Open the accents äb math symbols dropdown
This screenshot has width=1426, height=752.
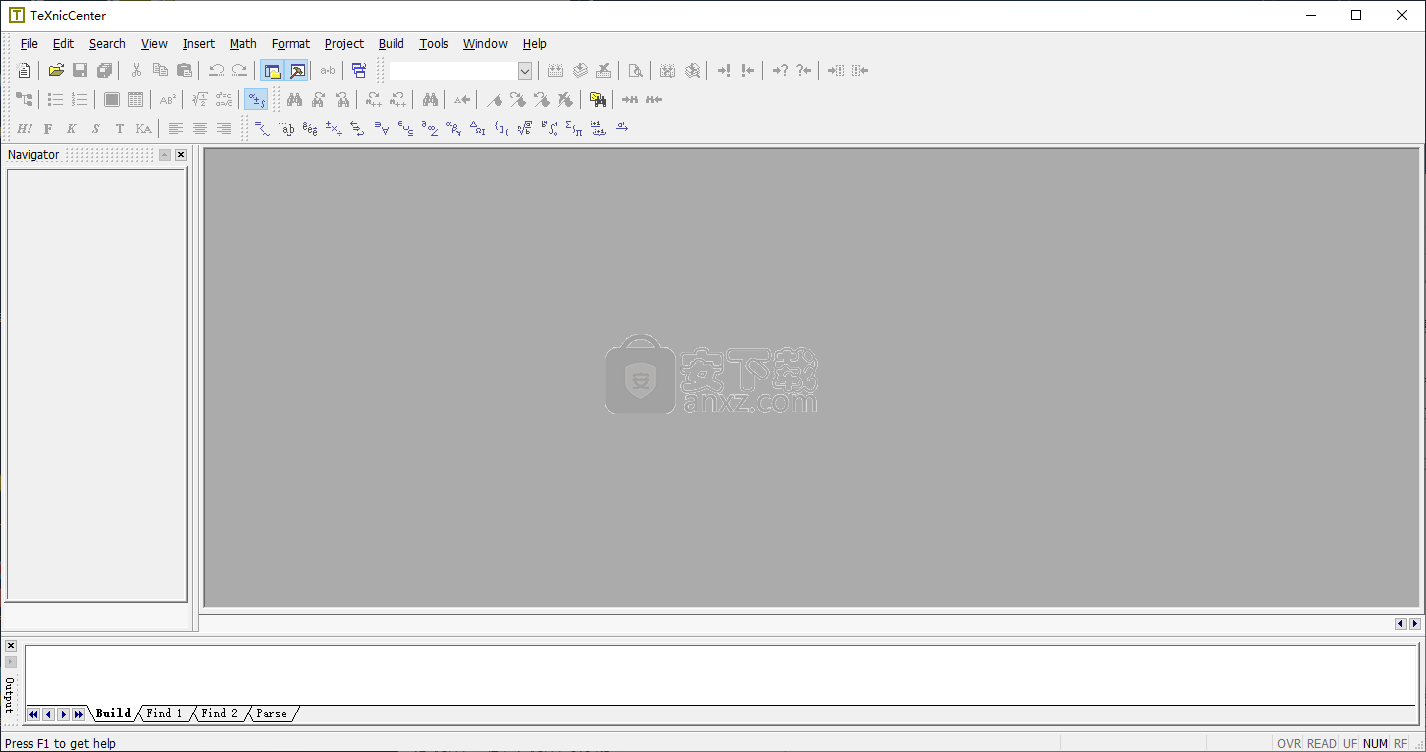286,129
